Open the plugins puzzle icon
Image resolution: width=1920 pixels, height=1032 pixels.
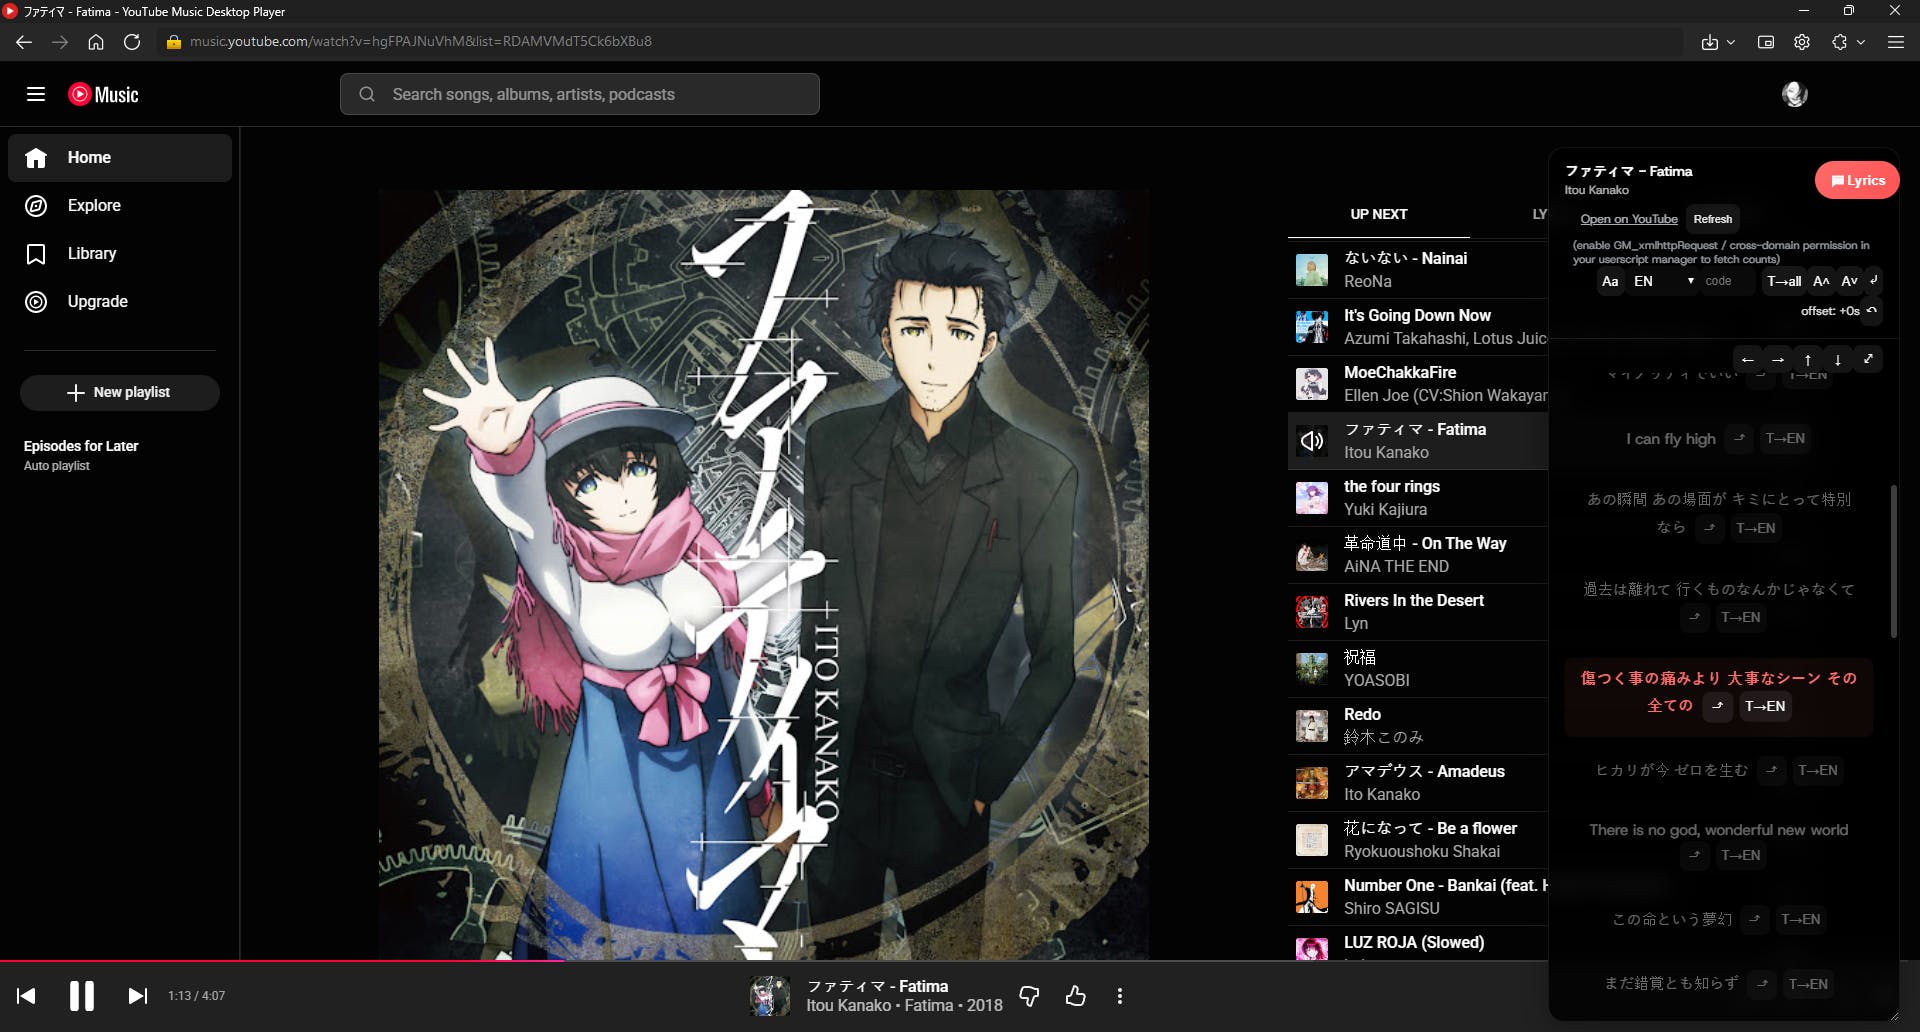(x=1840, y=42)
